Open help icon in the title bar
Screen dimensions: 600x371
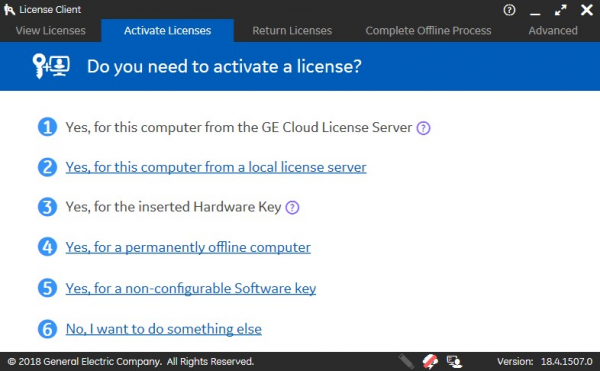[509, 10]
